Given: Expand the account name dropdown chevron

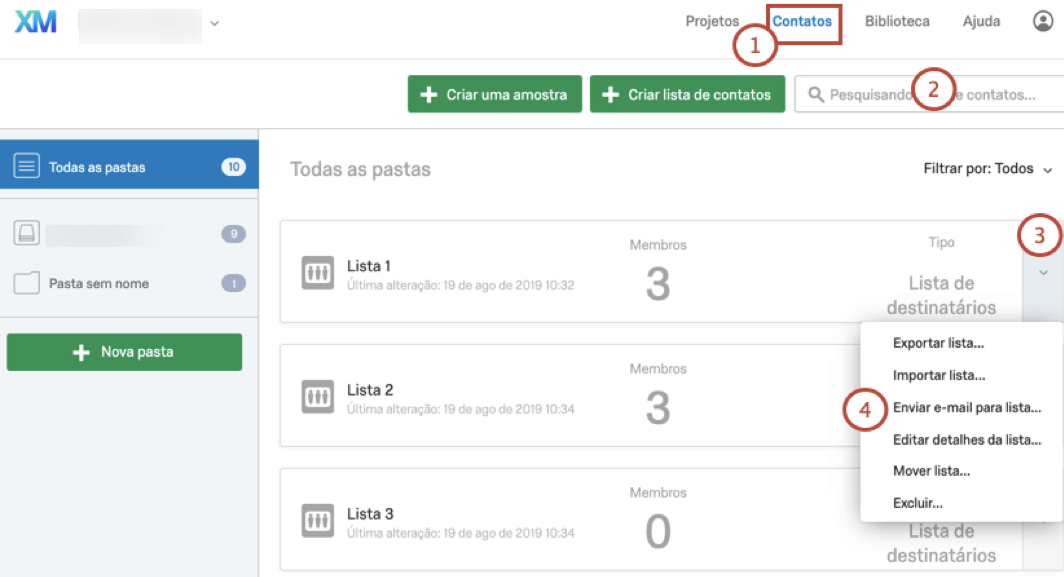Looking at the screenshot, I should [x=214, y=23].
